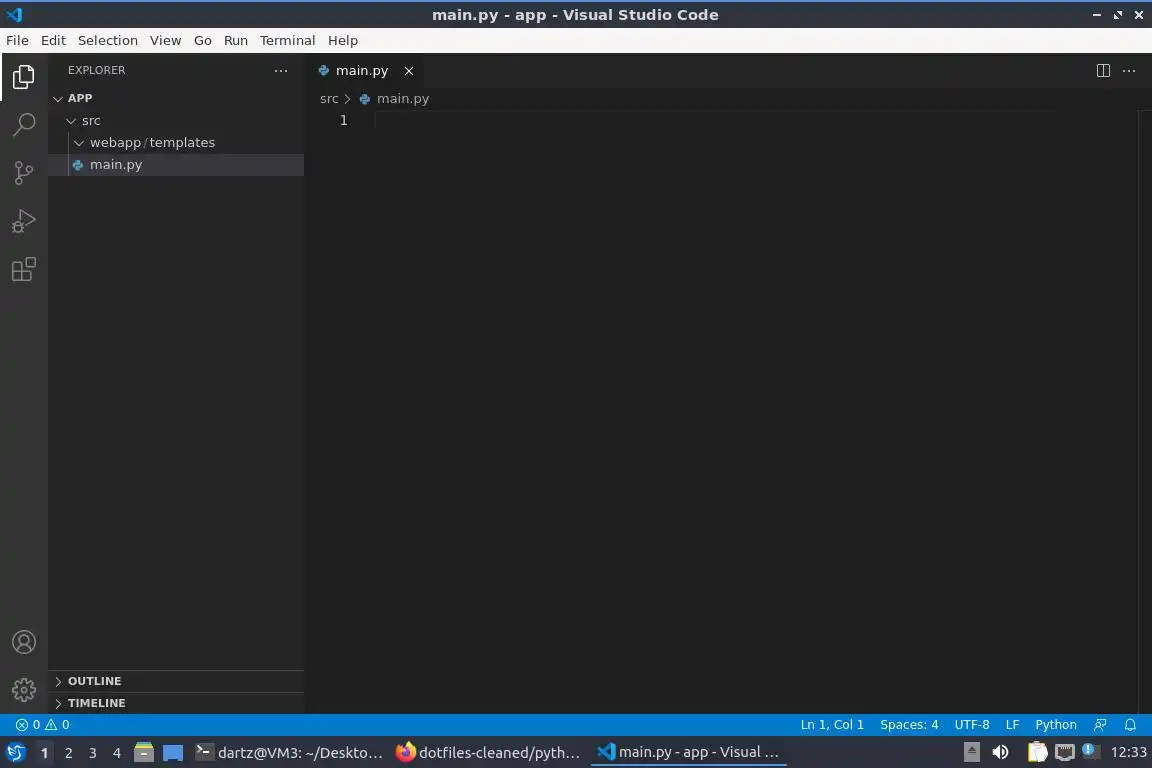1152x768 pixels.
Task: Open the Source Control view
Action: [24, 173]
